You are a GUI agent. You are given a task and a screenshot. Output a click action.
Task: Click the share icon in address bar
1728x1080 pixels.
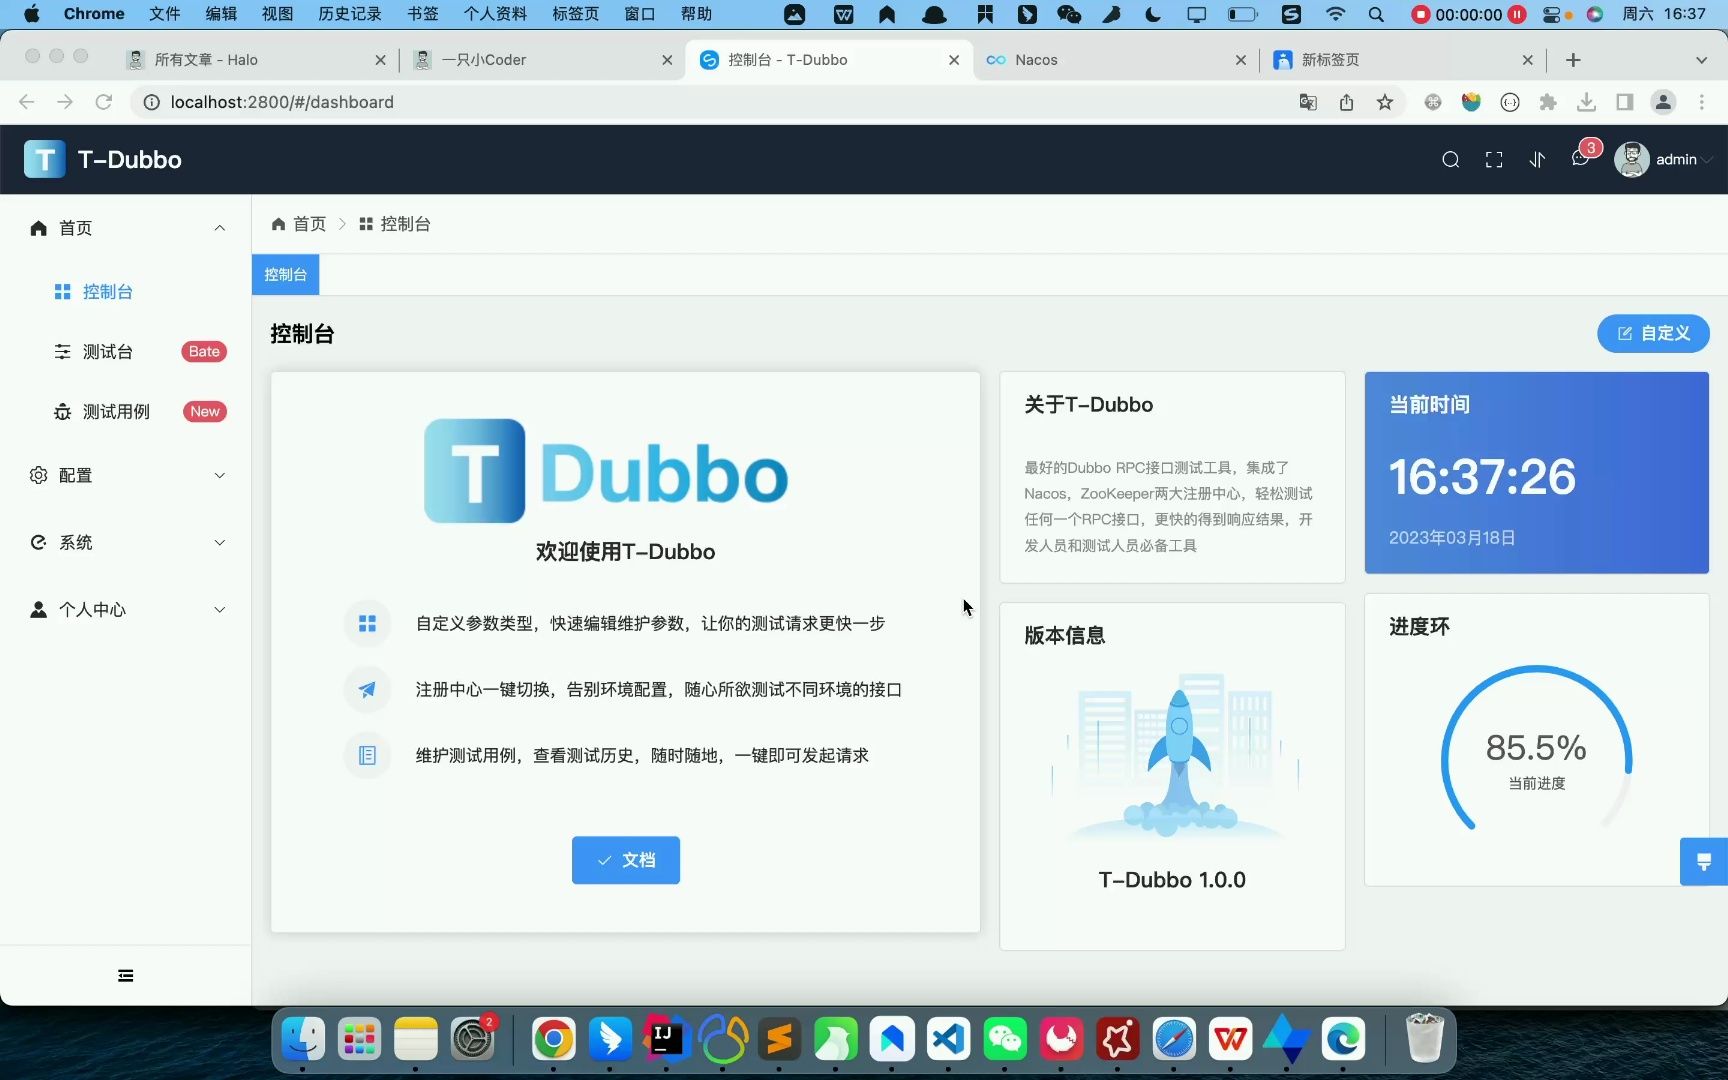point(1346,102)
